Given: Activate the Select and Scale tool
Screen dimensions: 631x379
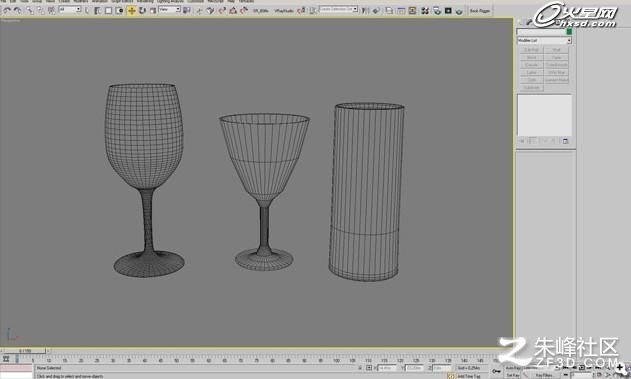Looking at the screenshot, I should [x=153, y=10].
